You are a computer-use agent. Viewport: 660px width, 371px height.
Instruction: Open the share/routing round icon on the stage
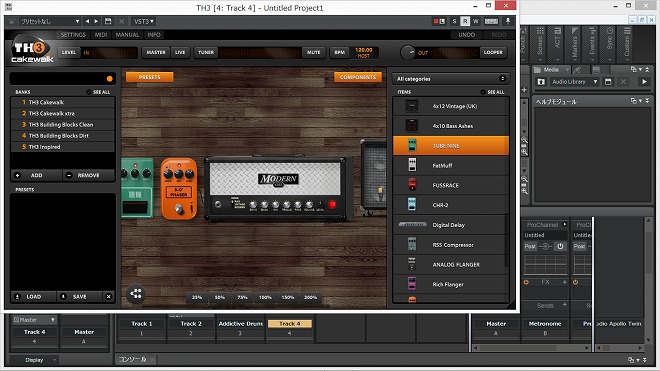tap(136, 294)
